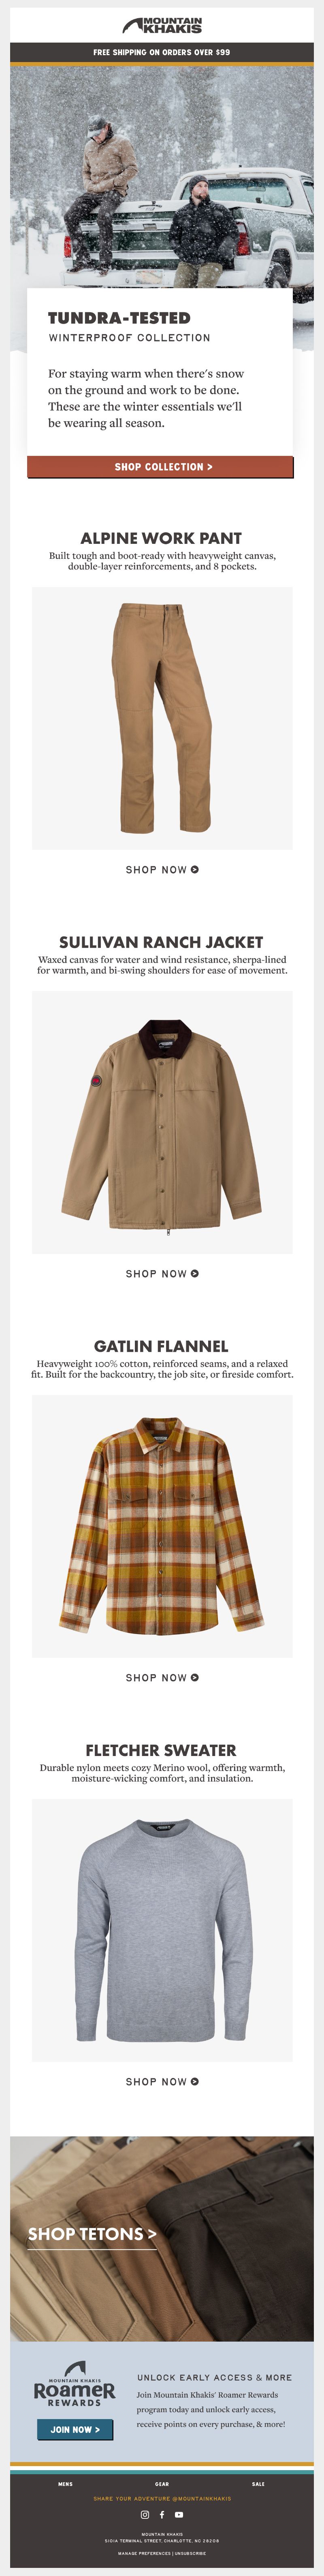
Task: Select Mens in the footer menu
Action: (x=65, y=2484)
